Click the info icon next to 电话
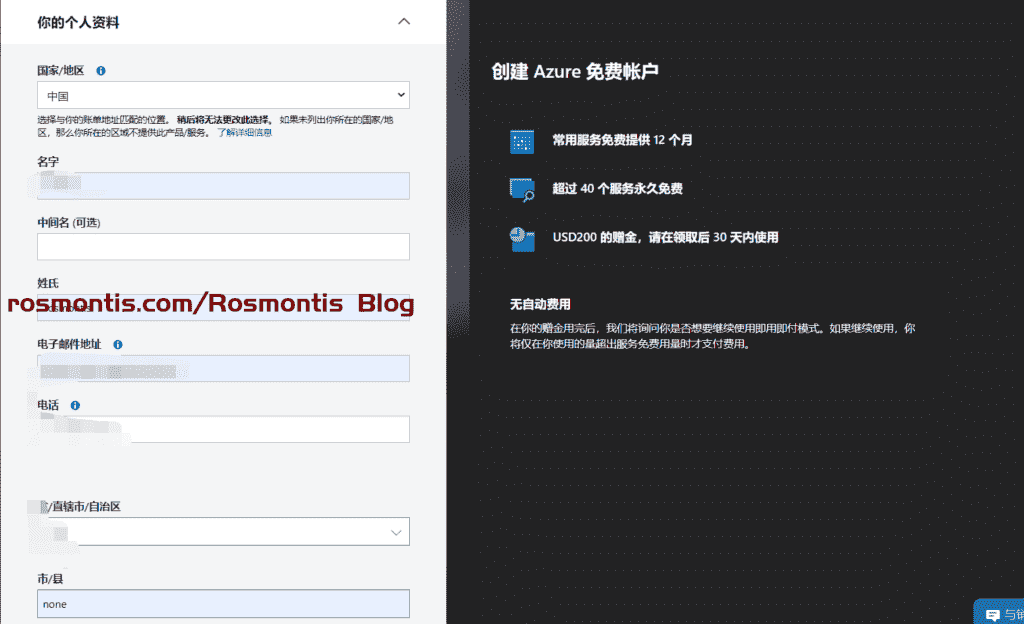 (x=75, y=405)
